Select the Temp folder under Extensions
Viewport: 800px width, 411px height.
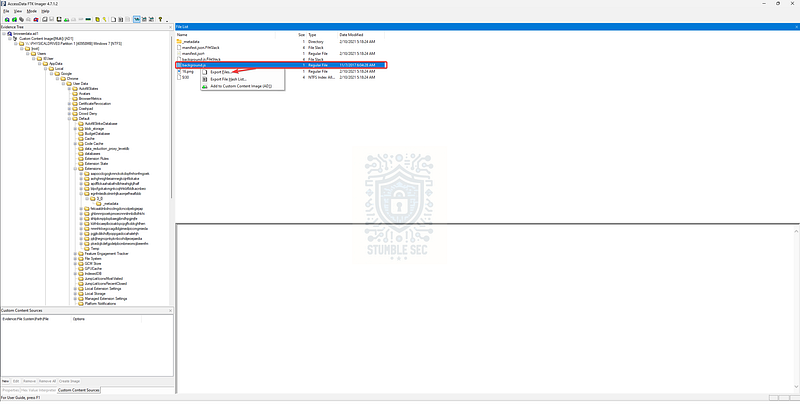click(95, 249)
